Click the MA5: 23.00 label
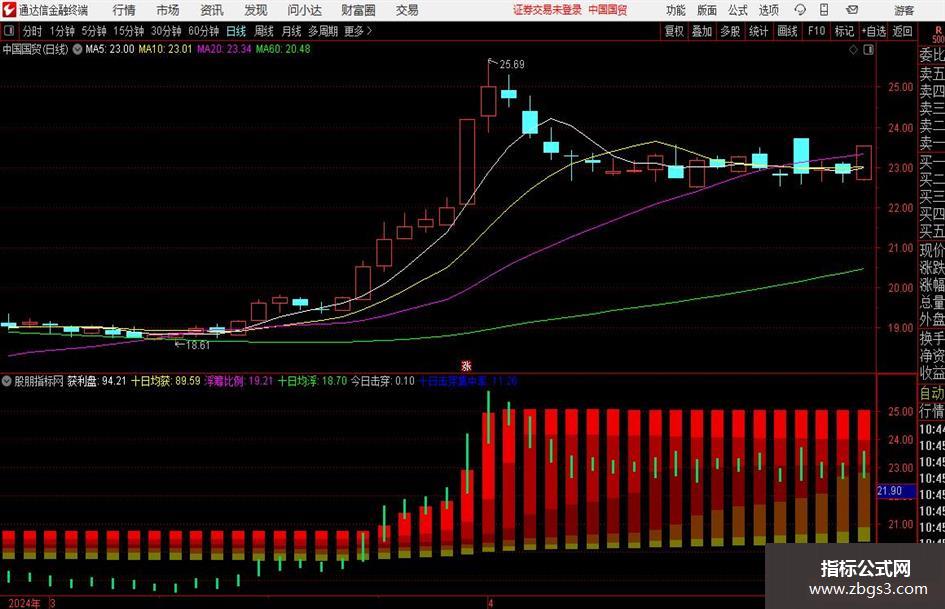Viewport: 945px width, 609px height. pyautogui.click(x=110, y=49)
